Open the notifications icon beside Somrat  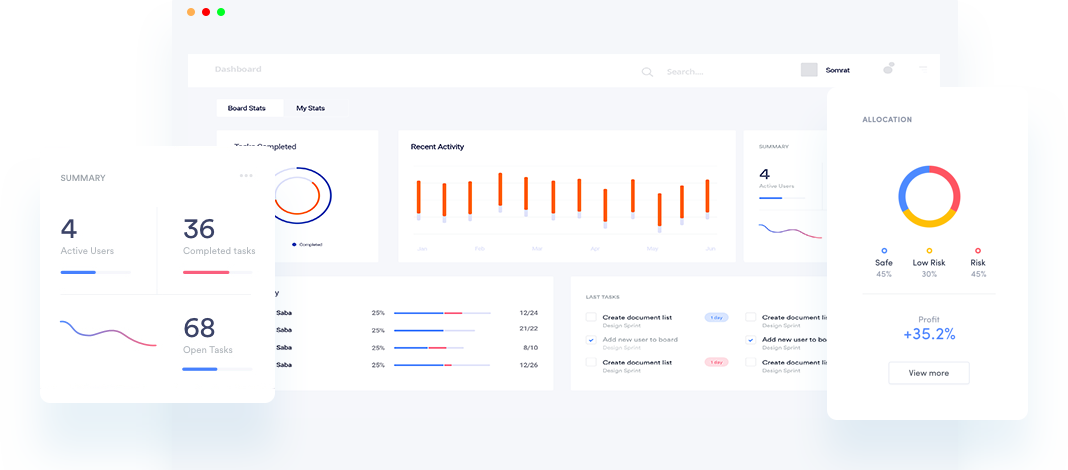point(888,69)
